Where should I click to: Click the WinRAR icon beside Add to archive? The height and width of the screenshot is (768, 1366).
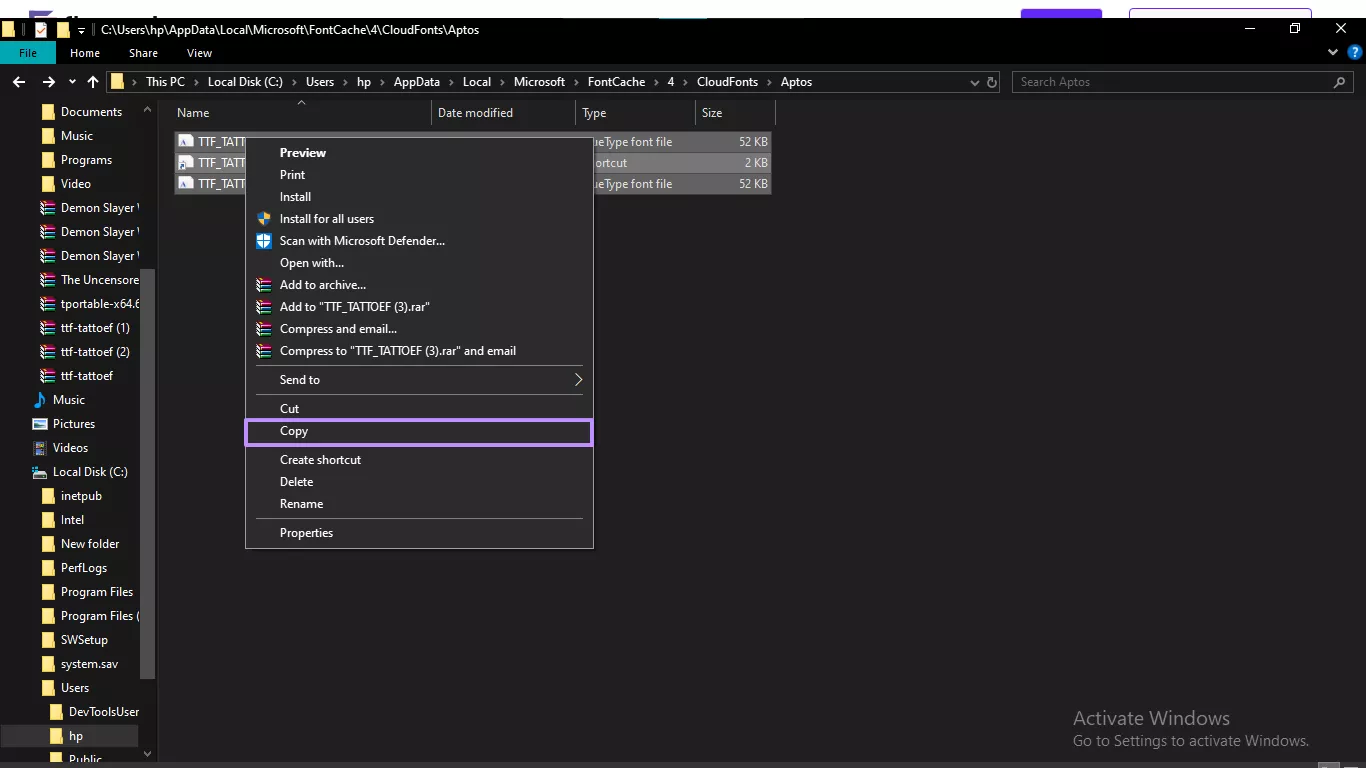tap(263, 285)
